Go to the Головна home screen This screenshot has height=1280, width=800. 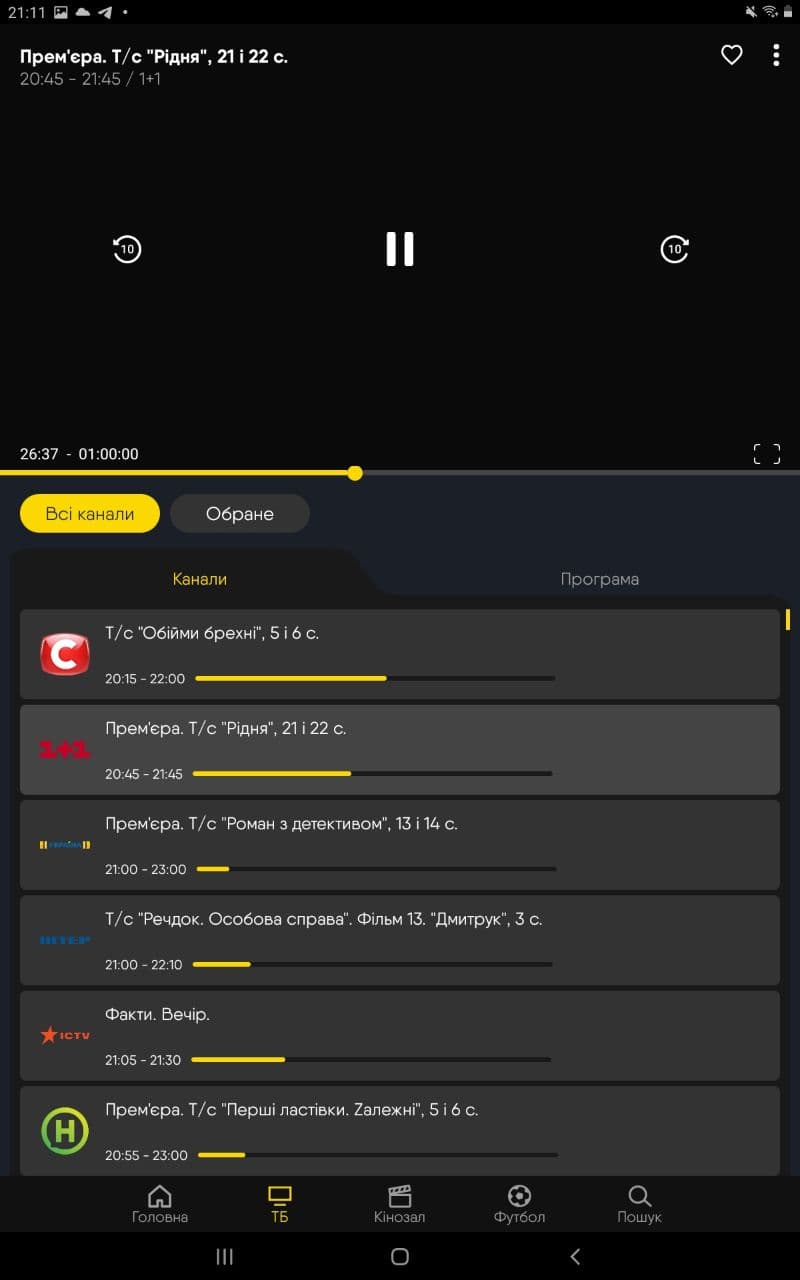pyautogui.click(x=160, y=1204)
